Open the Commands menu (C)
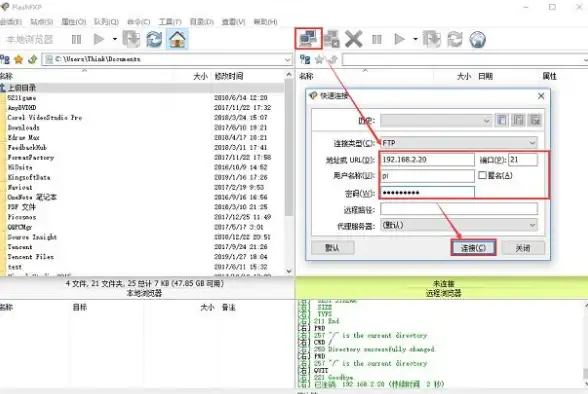Screen dimensions: 588x394 [139, 22]
